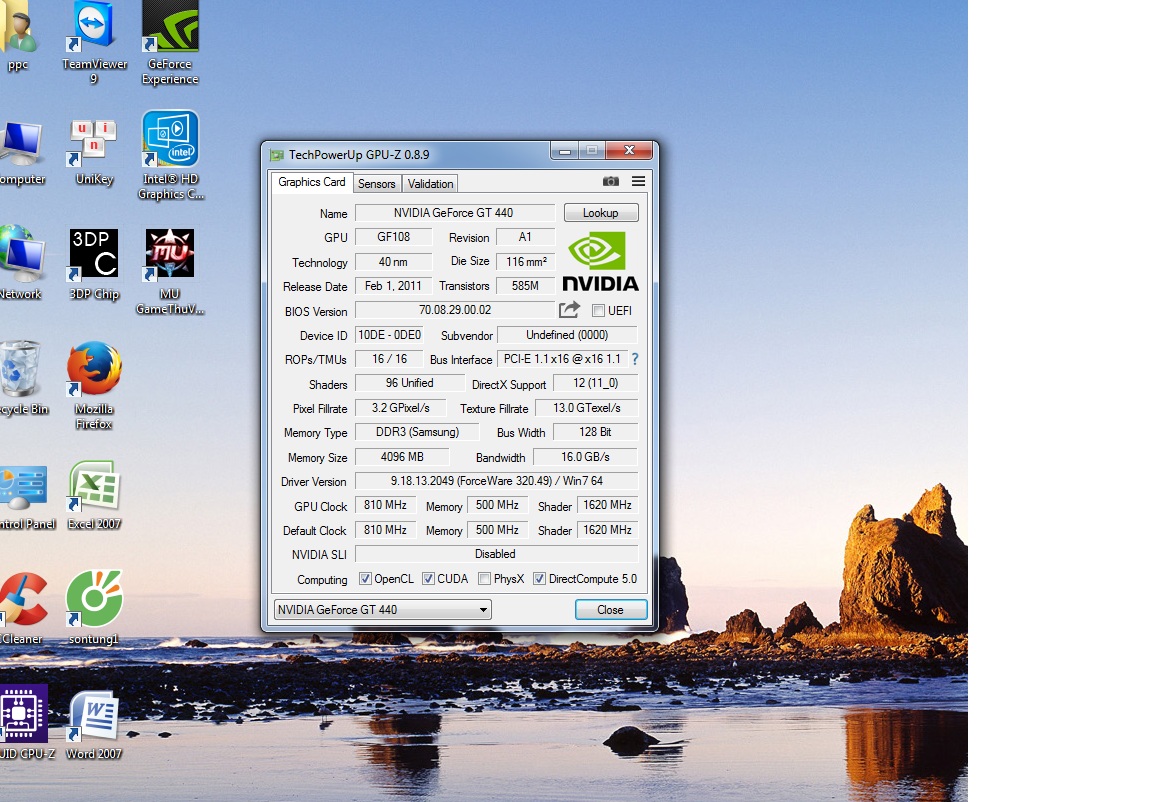
Task: Open the Network desktop icon
Action: click(22, 263)
